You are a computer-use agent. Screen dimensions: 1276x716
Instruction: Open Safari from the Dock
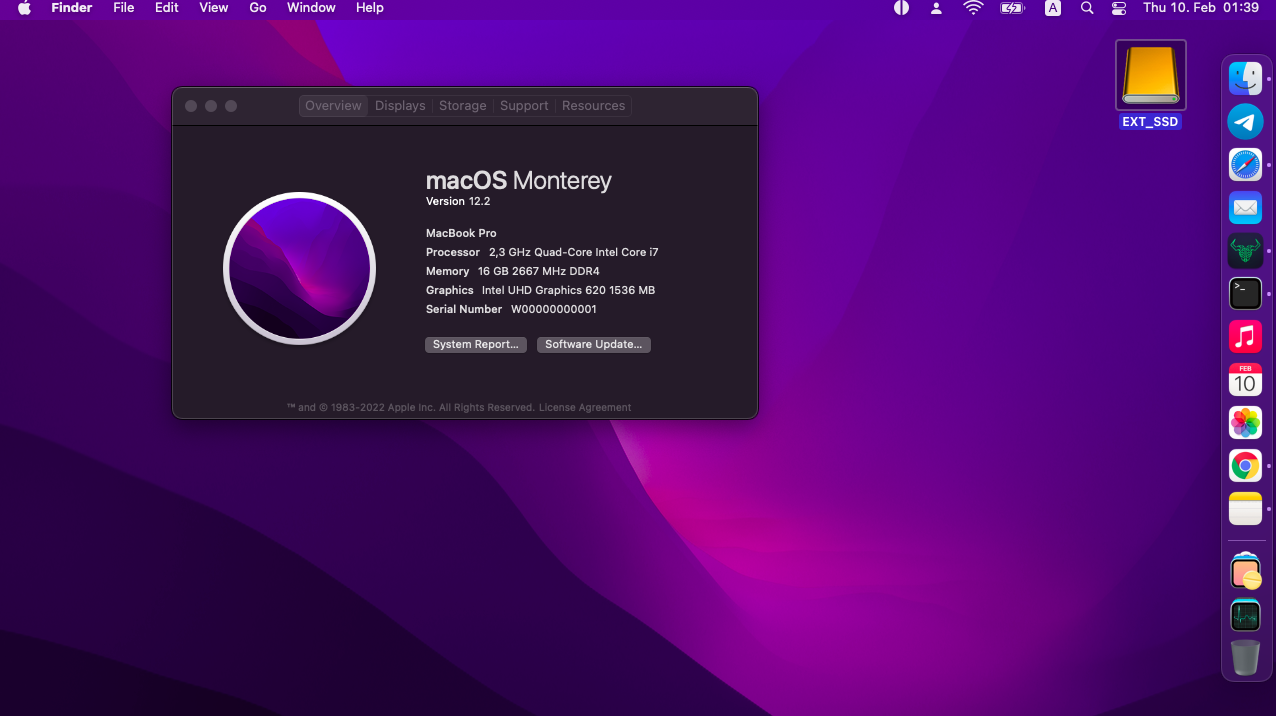coord(1245,164)
